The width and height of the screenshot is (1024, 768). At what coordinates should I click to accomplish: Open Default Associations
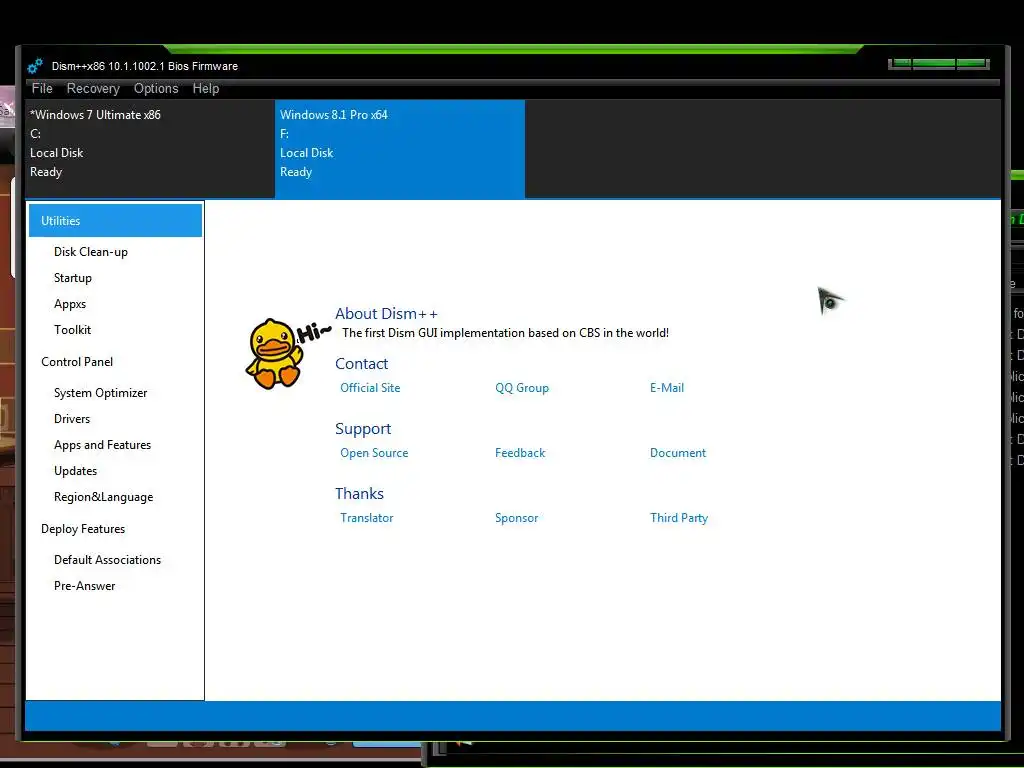pos(107,560)
